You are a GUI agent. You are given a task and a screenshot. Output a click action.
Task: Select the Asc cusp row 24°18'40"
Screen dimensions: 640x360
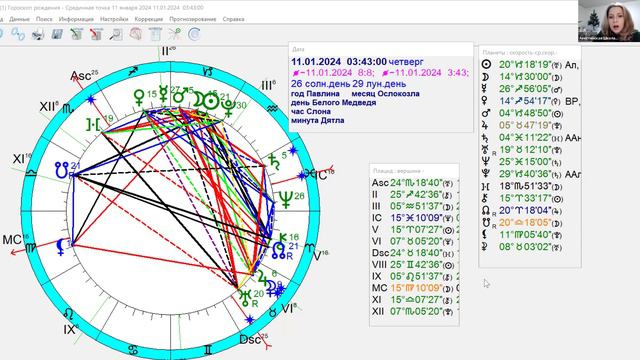pos(415,183)
